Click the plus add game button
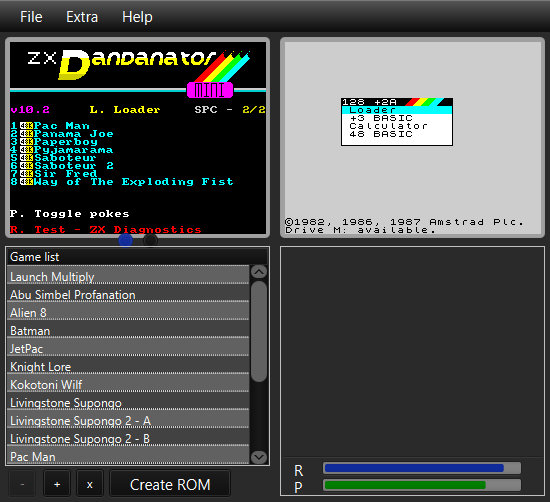 coord(57,484)
